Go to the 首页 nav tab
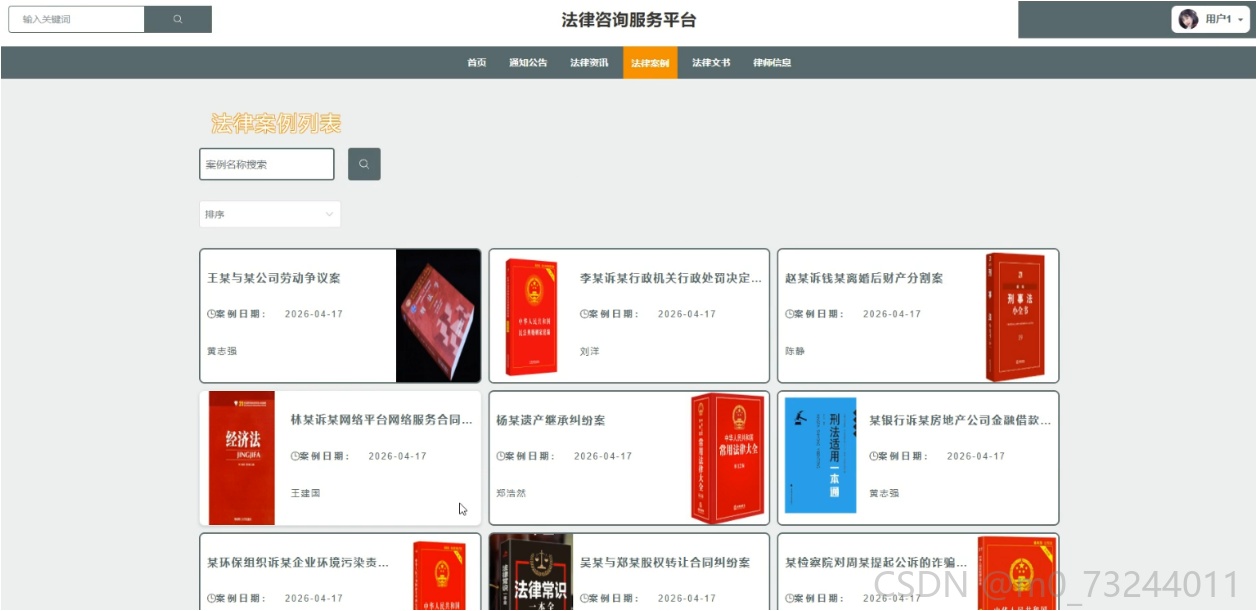1257x611 pixels. tap(477, 63)
